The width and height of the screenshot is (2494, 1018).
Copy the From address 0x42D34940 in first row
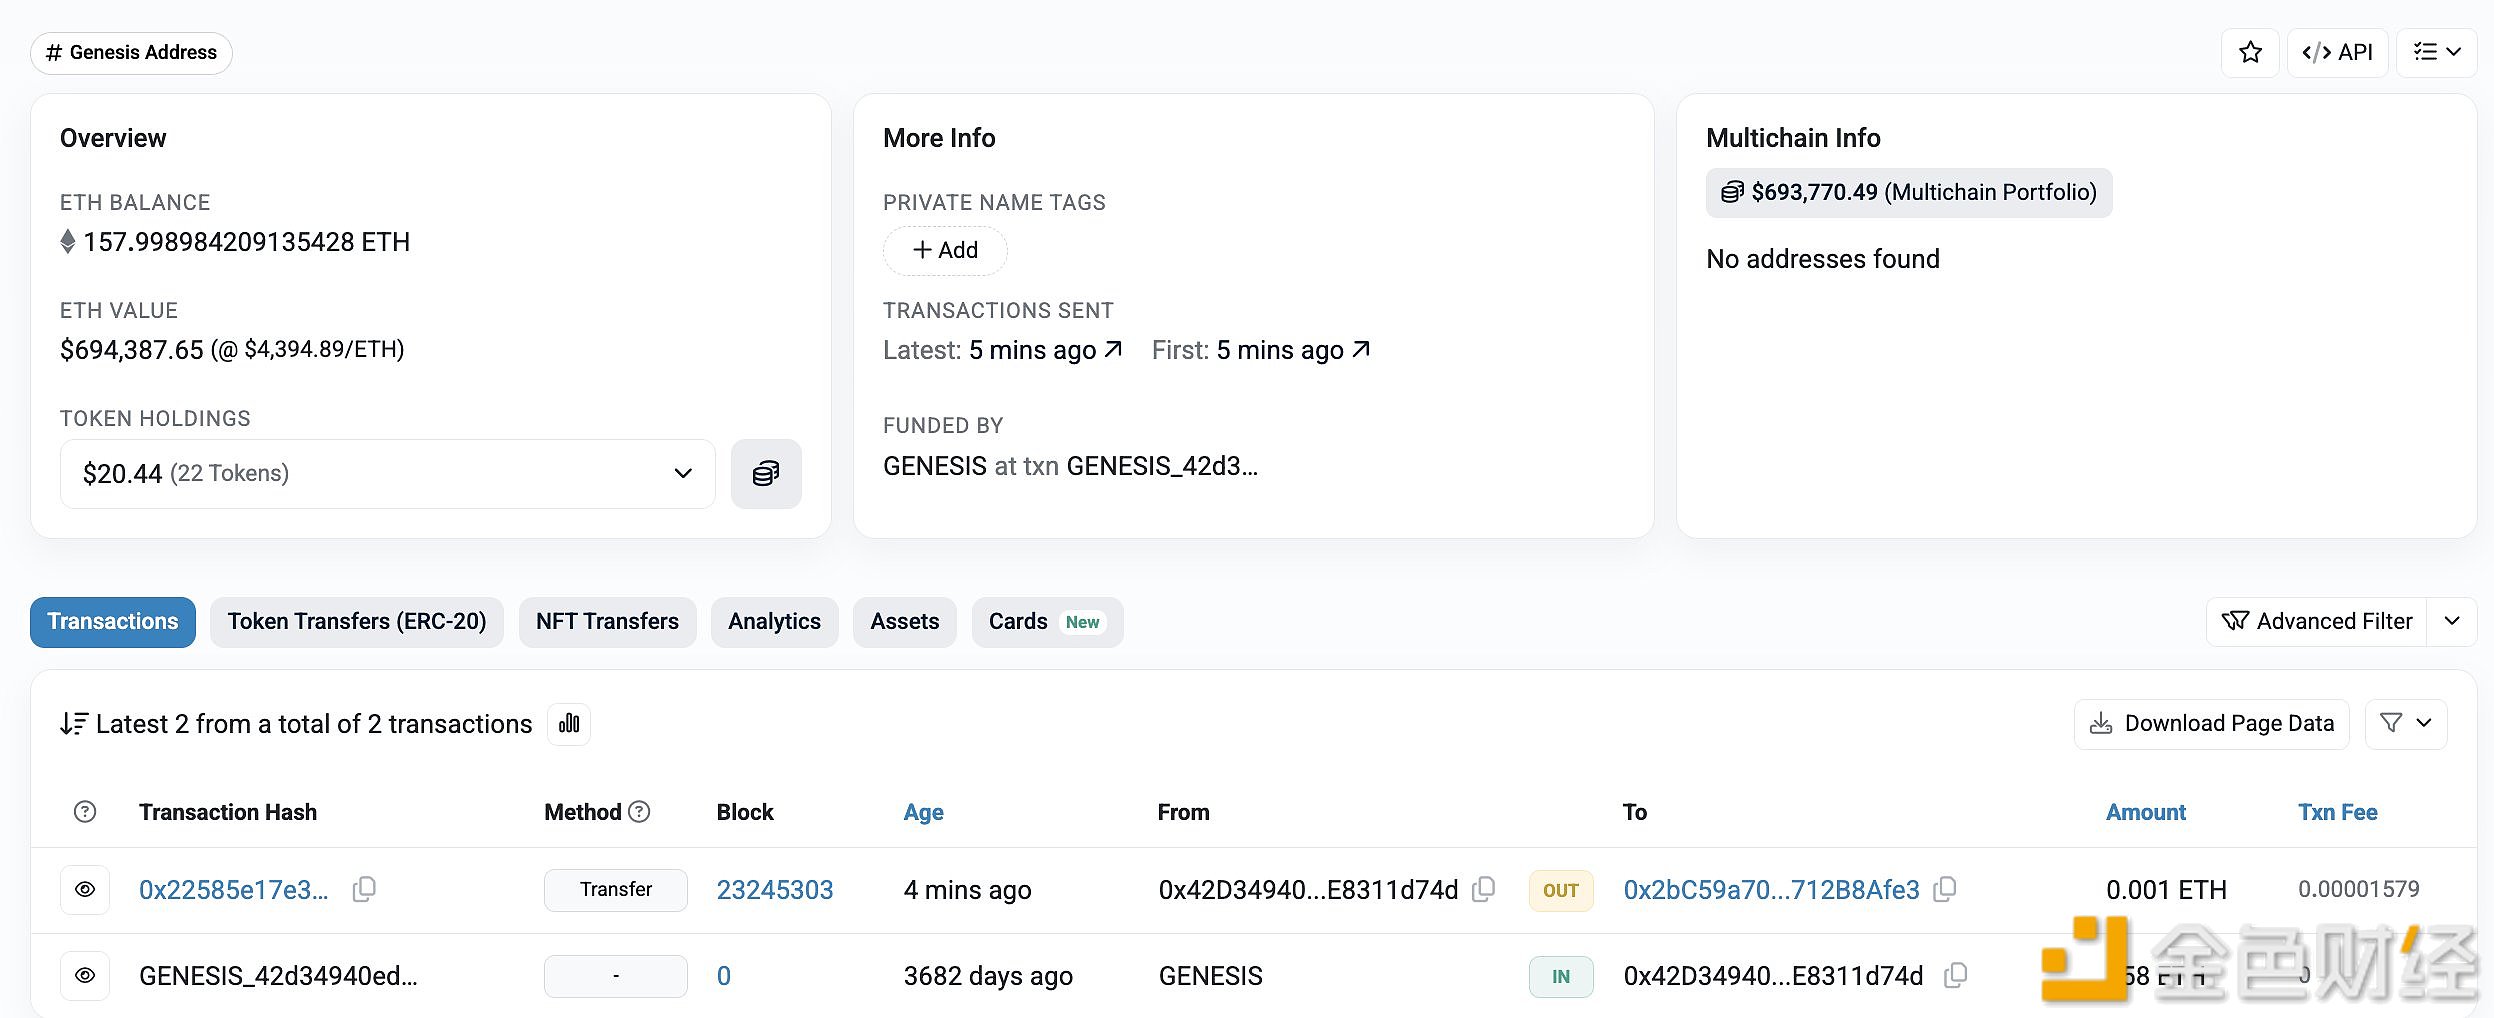[x=1484, y=889]
